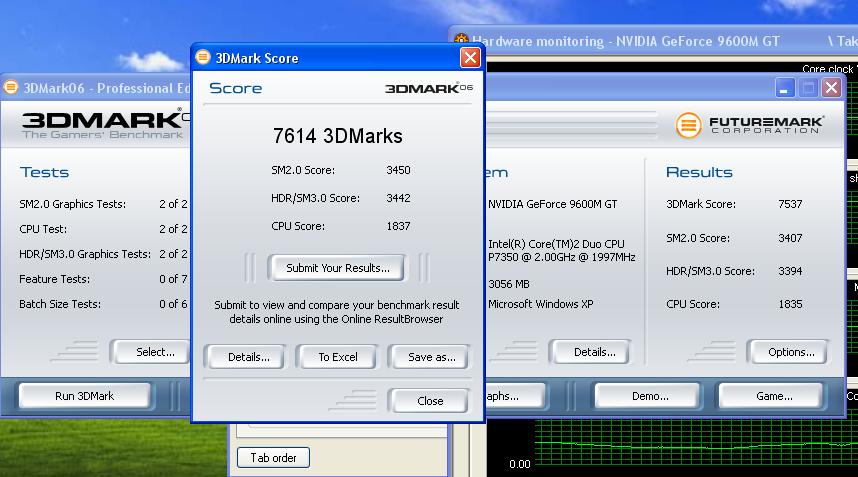This screenshot has height=477, width=858.
Task: Export the score with To Excel
Action: coord(338,357)
